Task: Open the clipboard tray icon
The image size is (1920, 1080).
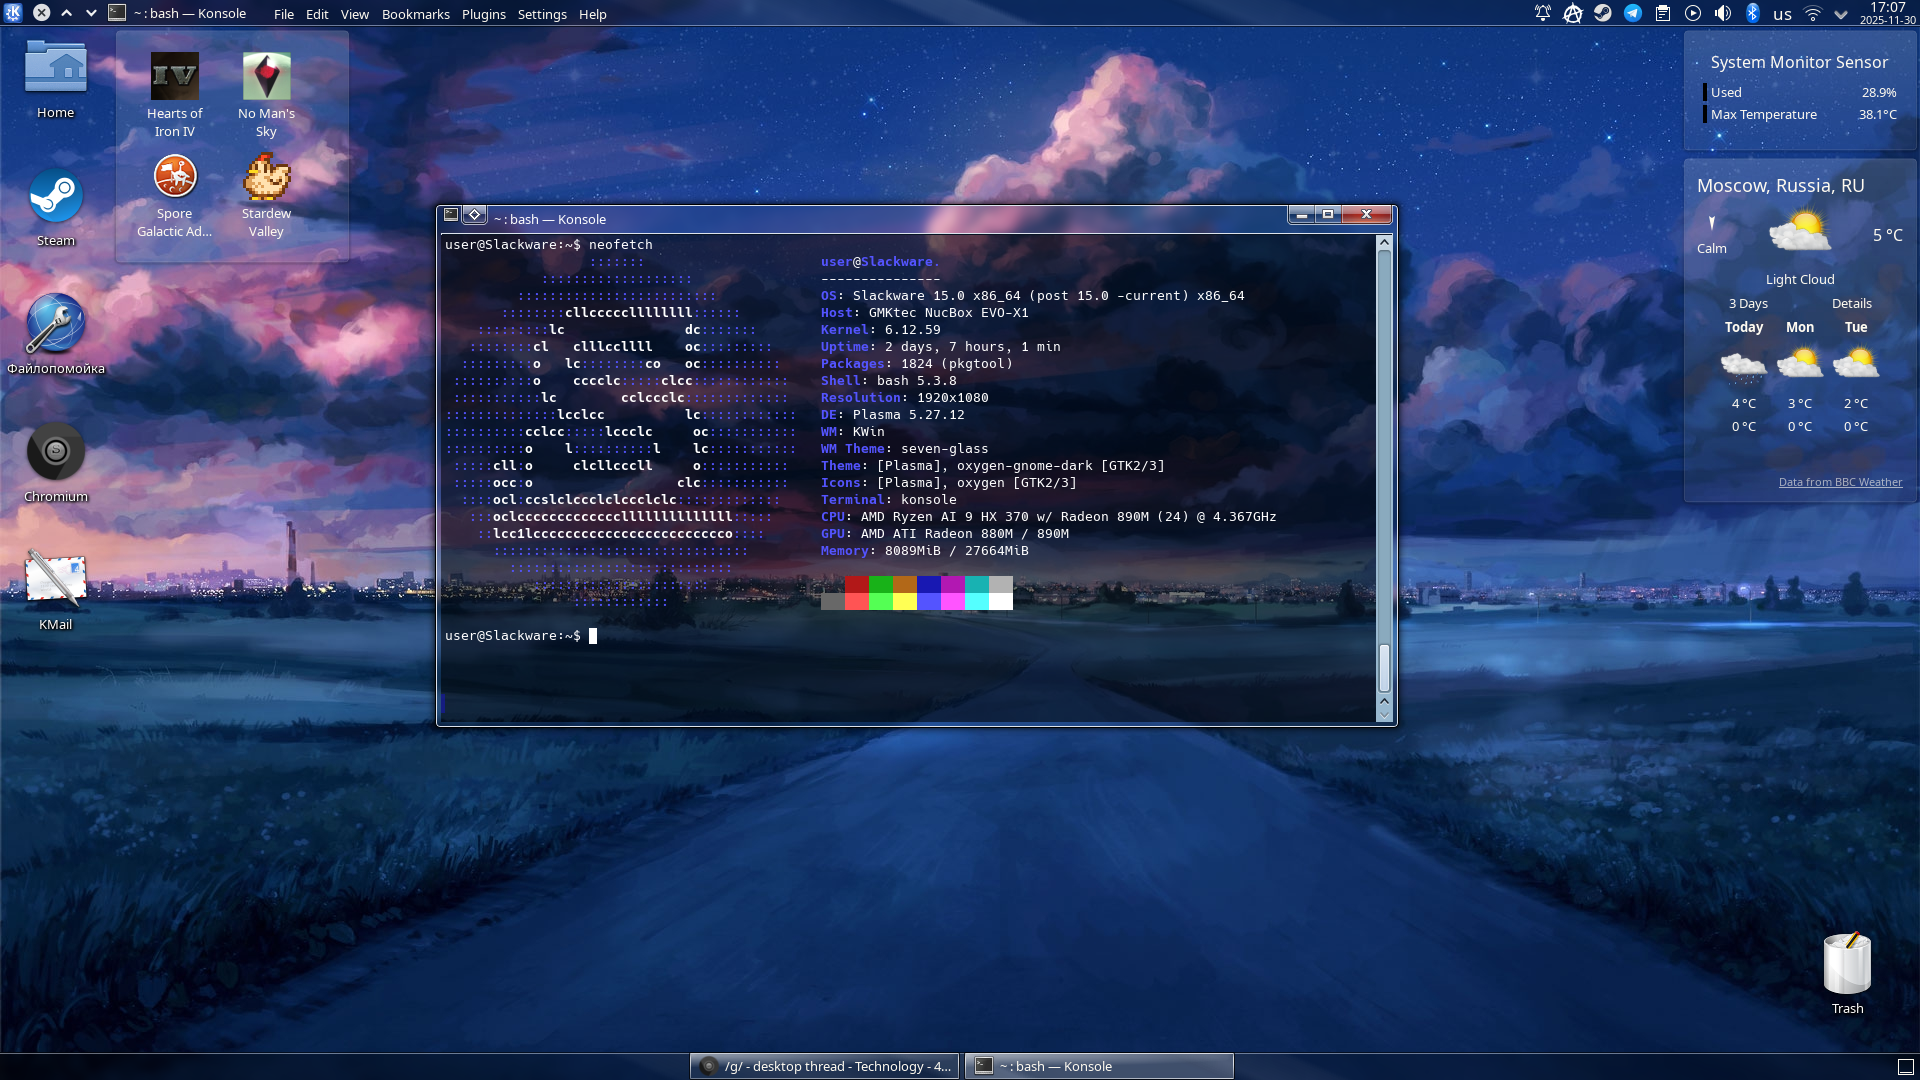Action: (1663, 13)
